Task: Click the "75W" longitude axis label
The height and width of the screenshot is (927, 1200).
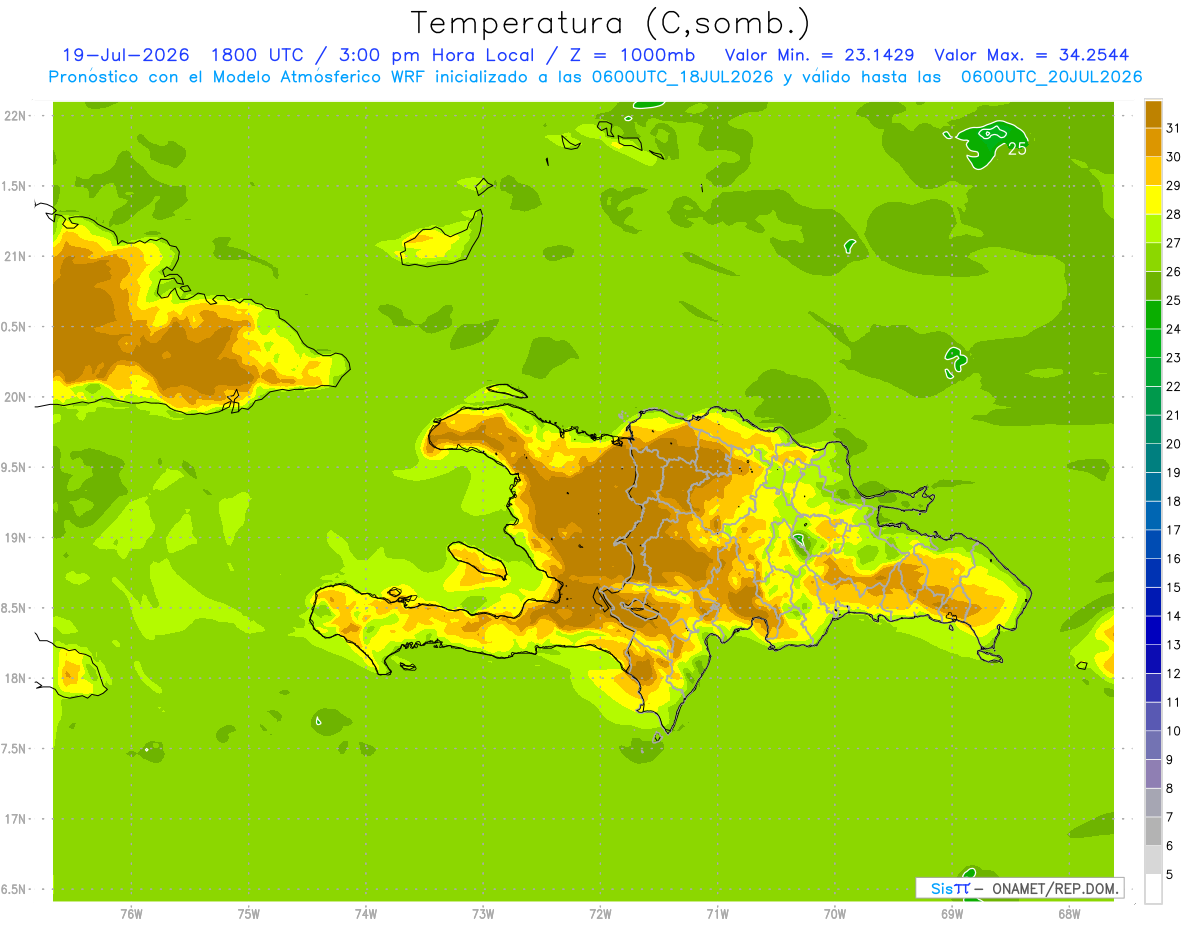Action: pos(249,914)
